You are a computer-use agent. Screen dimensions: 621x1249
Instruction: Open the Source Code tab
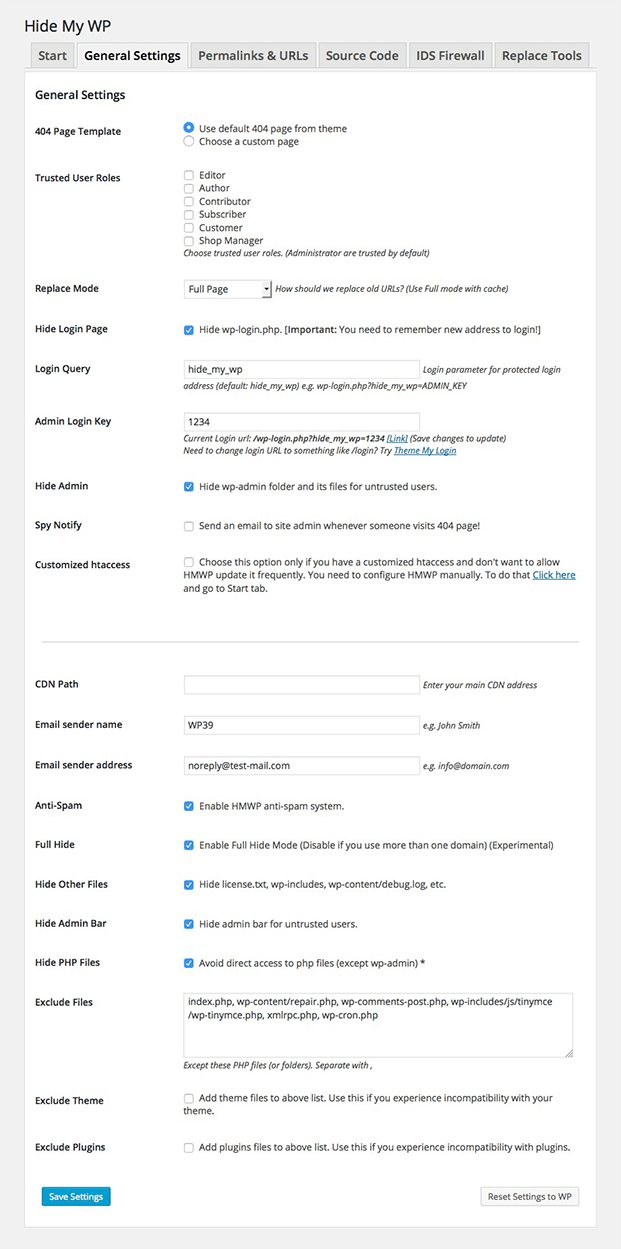[x=361, y=55]
